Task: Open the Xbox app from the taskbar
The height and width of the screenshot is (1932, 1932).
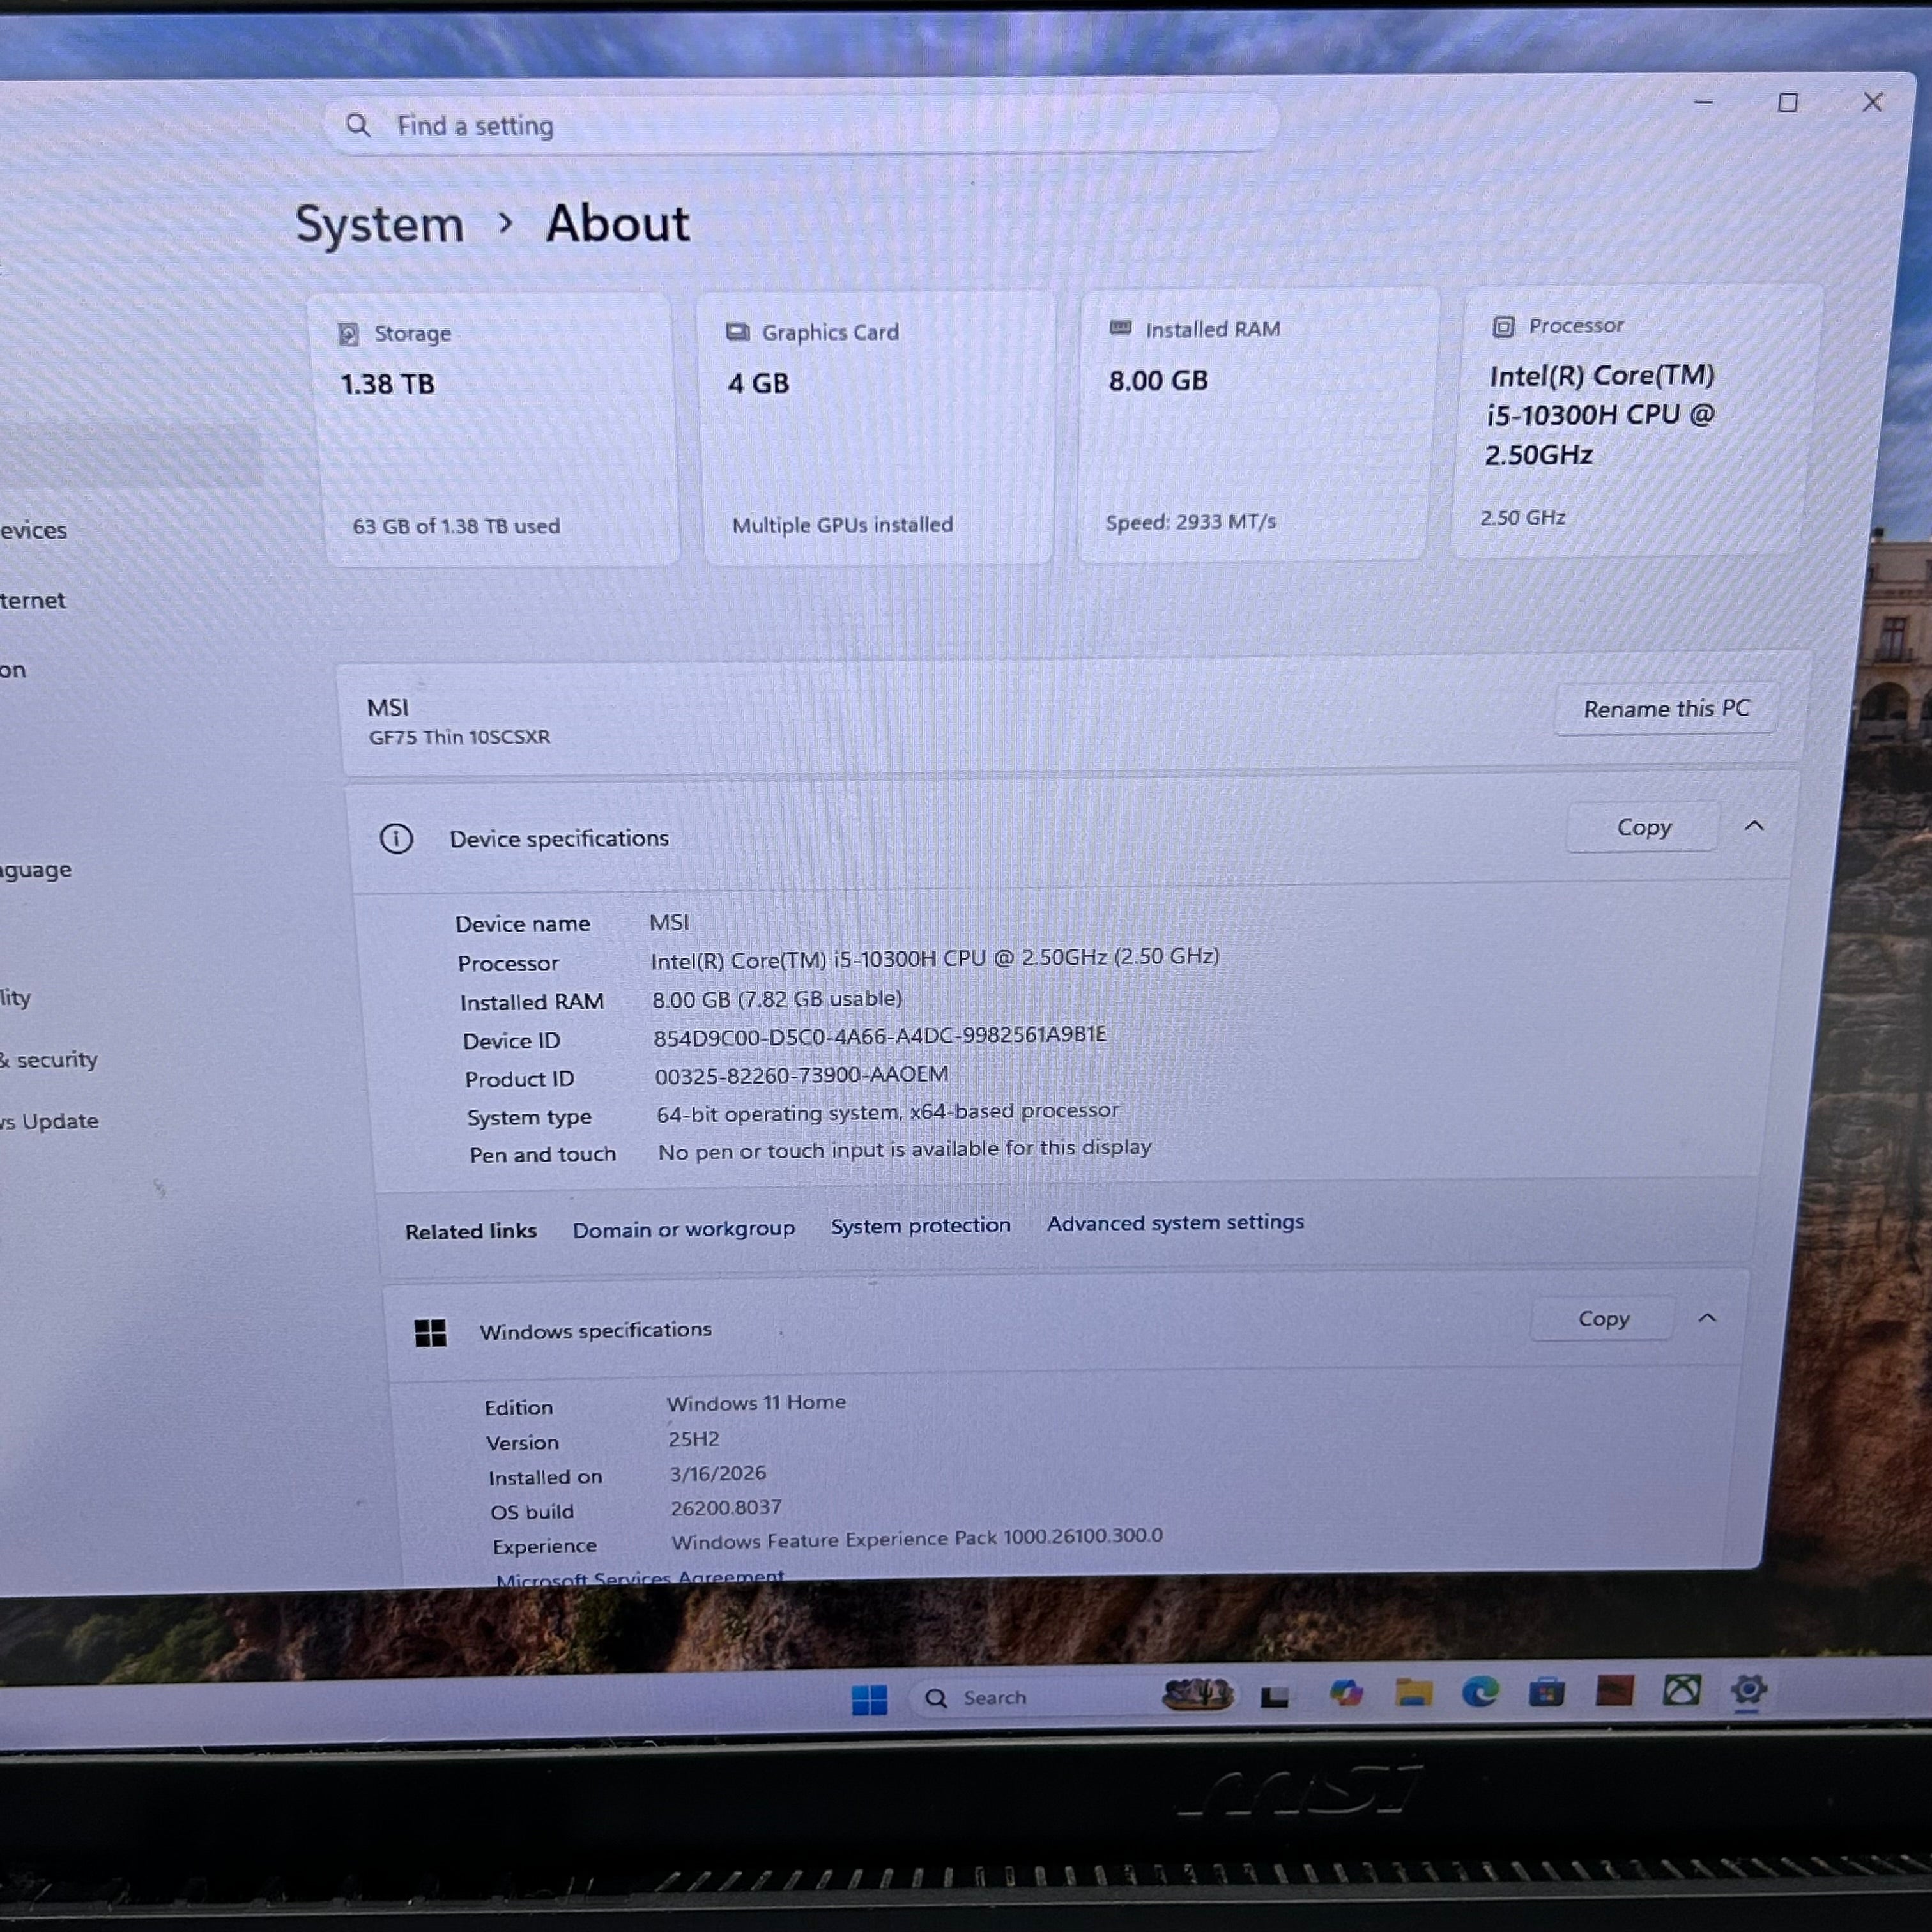Action: pyautogui.click(x=1681, y=1690)
